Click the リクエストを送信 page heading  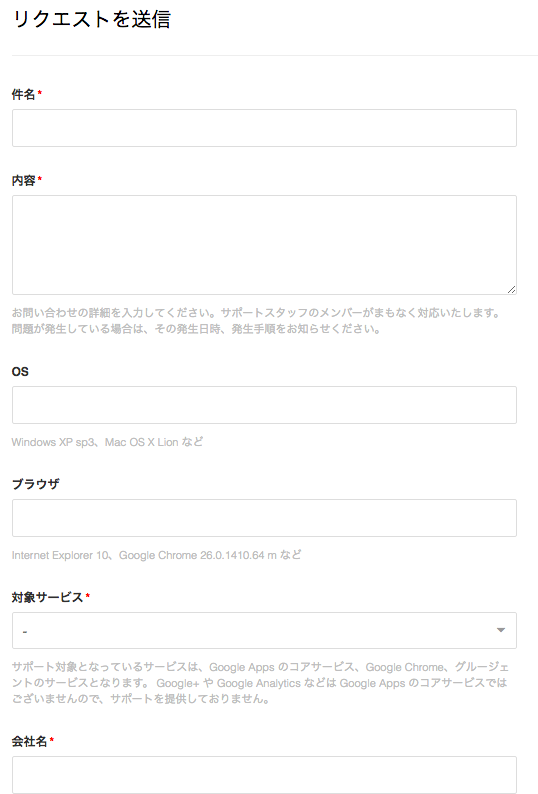[x=91, y=19]
